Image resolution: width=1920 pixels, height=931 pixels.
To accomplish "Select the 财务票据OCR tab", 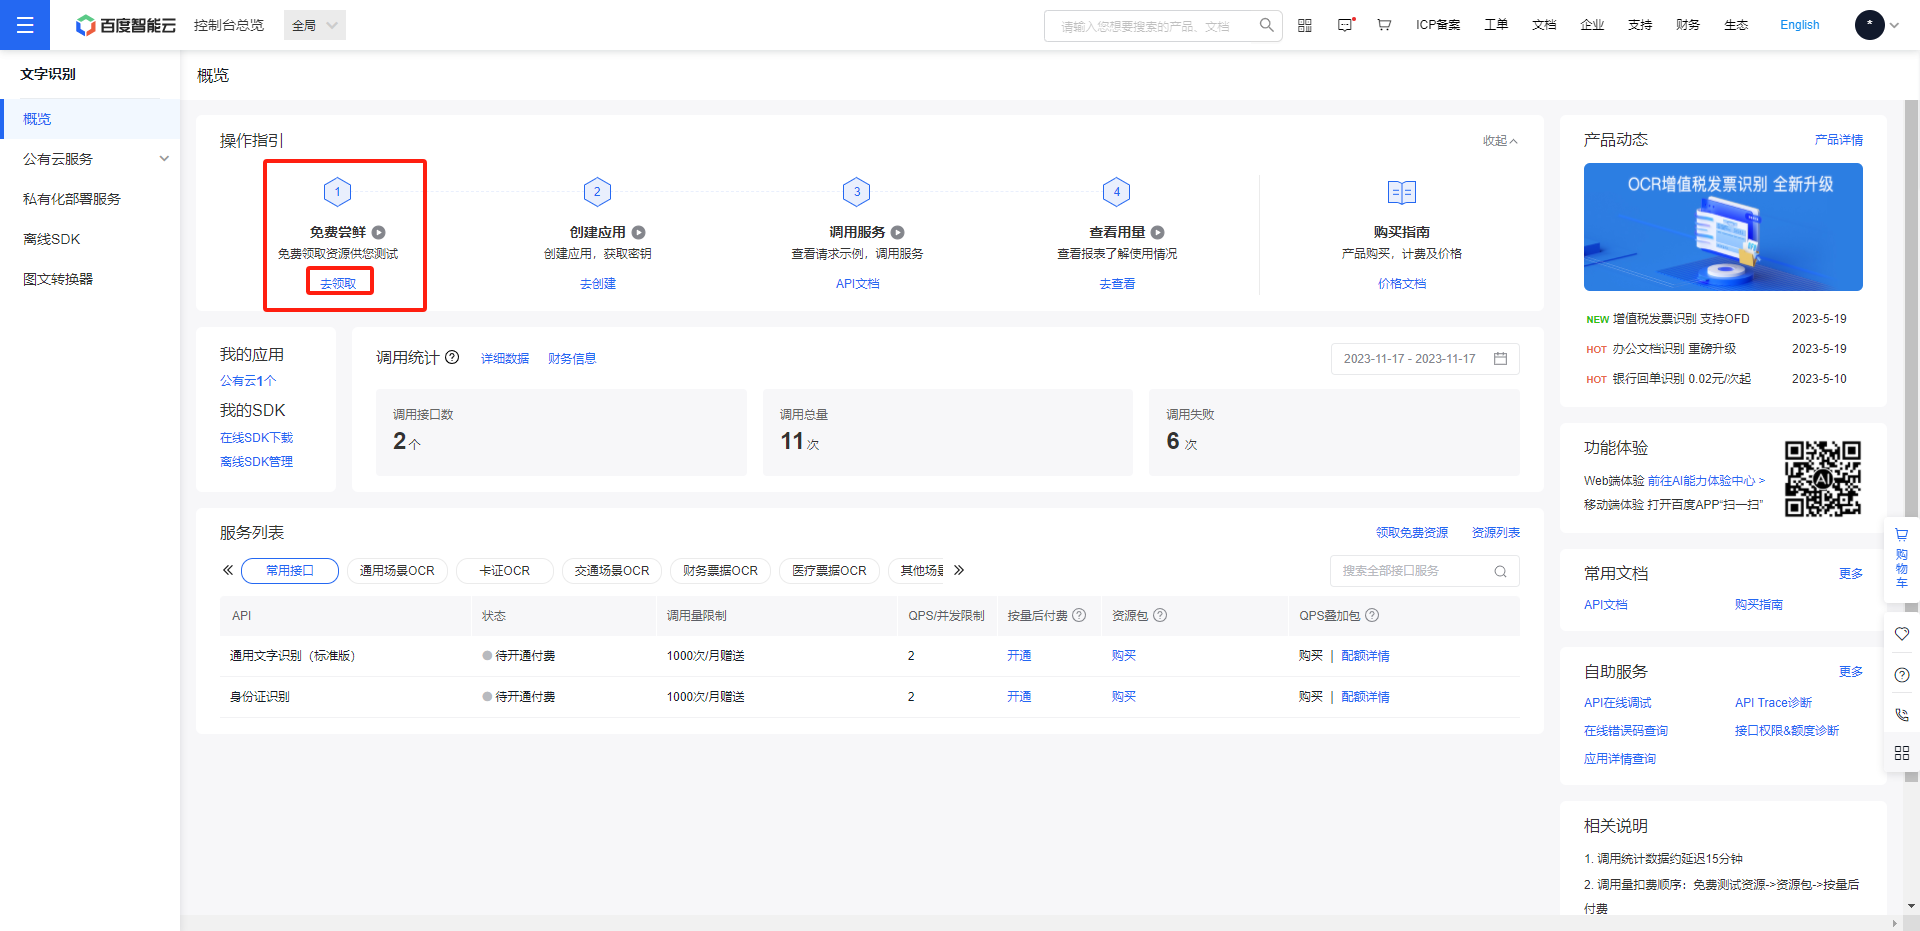I will 720,570.
